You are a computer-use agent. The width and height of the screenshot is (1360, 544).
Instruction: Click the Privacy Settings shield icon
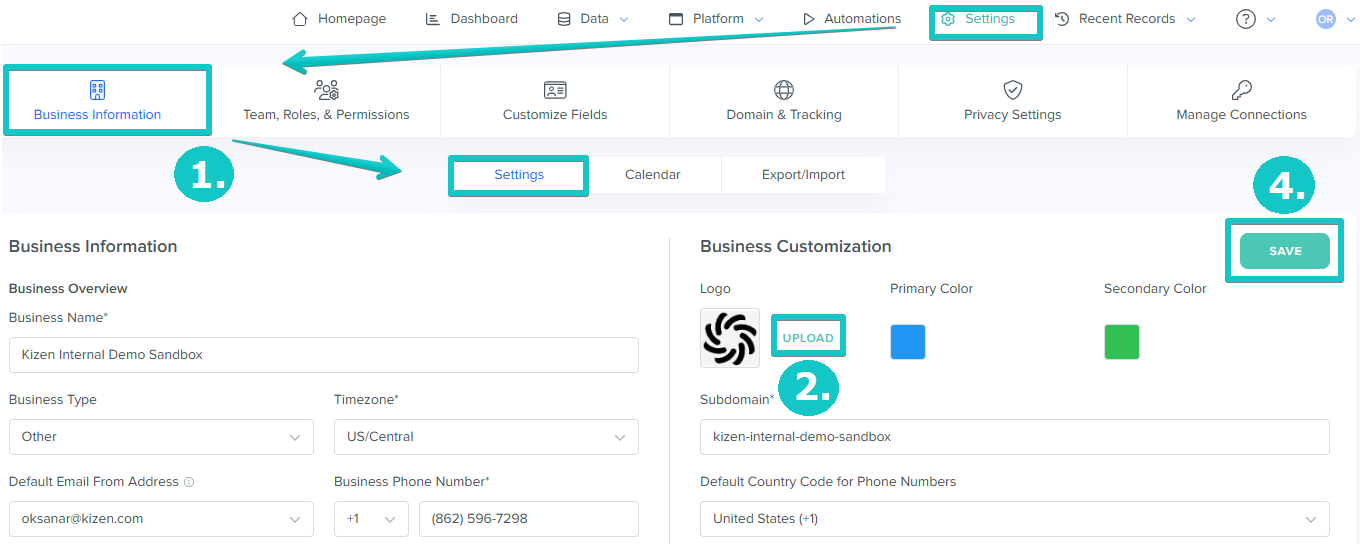pos(1013,90)
